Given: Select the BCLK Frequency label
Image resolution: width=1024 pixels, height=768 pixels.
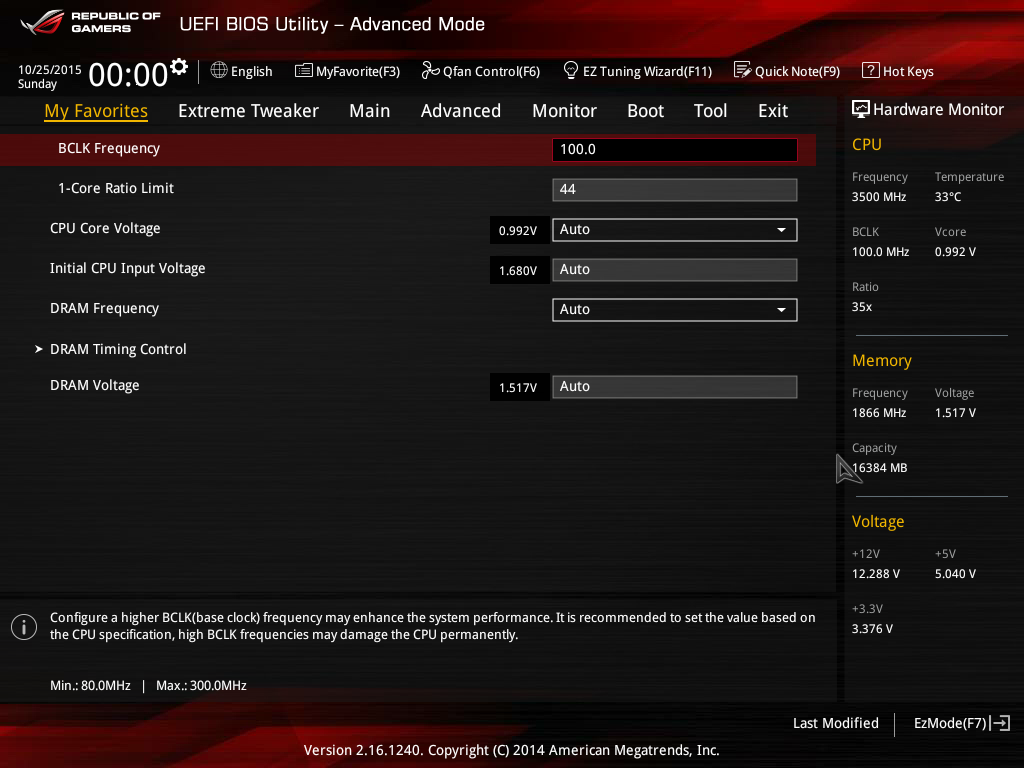Looking at the screenshot, I should [109, 149].
